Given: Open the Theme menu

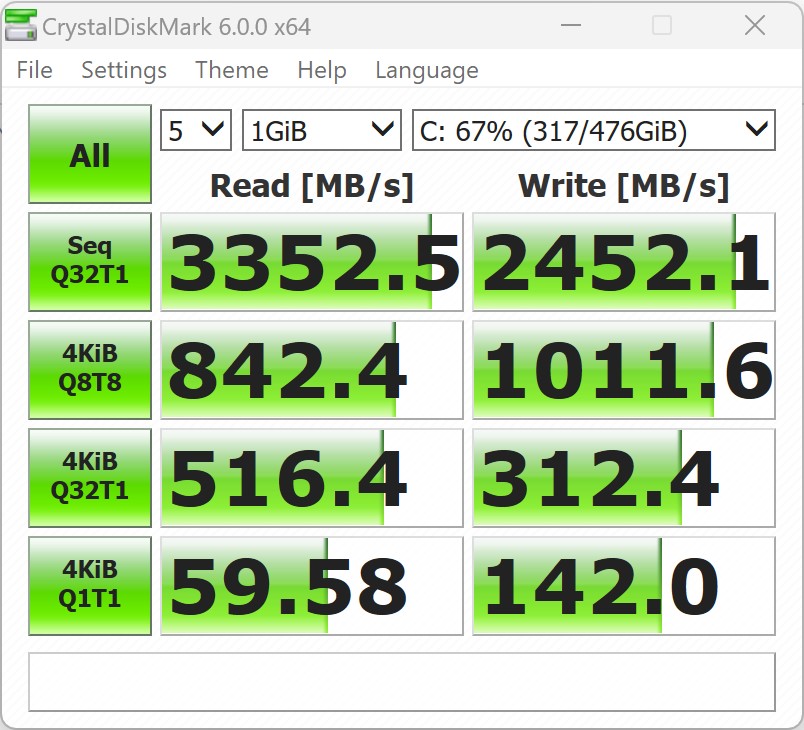Looking at the screenshot, I should click(232, 70).
